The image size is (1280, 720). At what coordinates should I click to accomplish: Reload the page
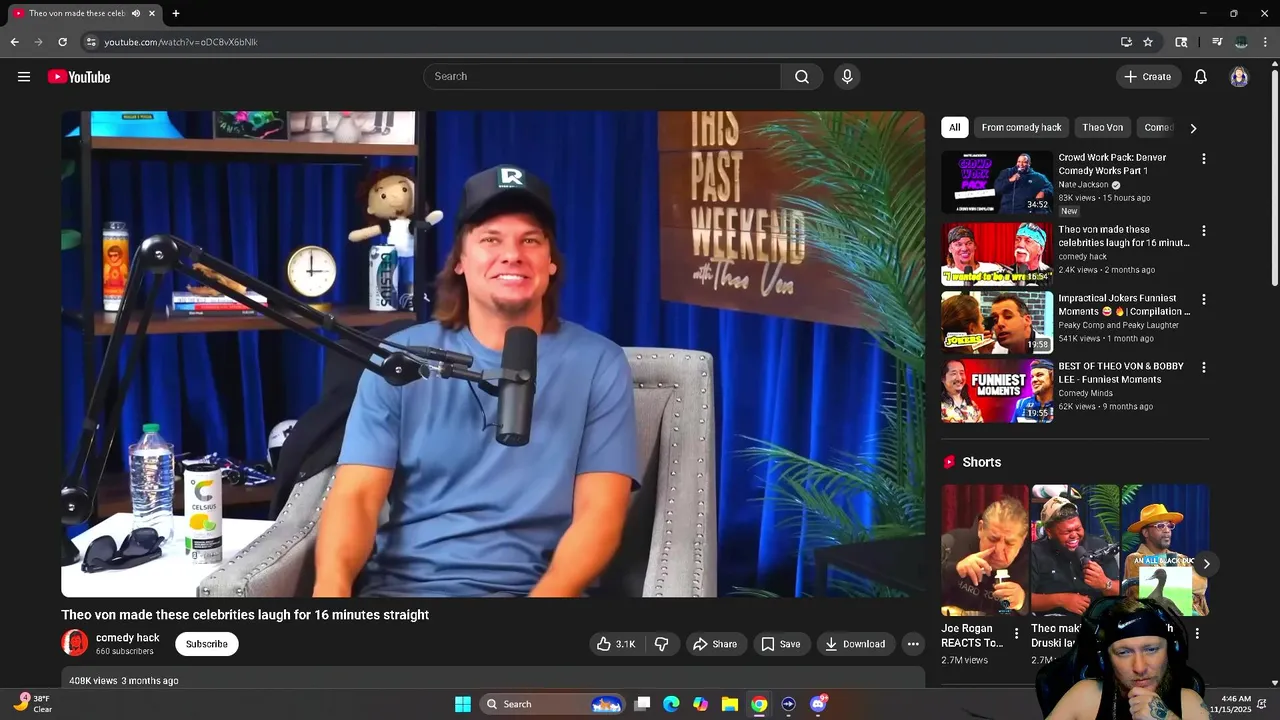(62, 42)
